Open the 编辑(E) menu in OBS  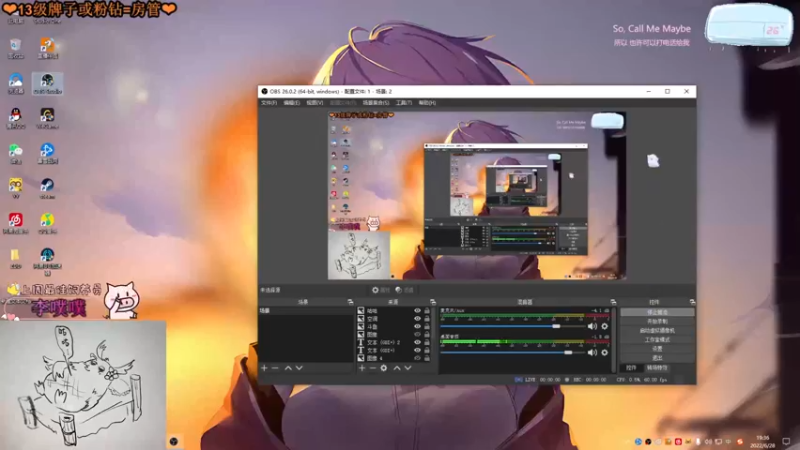point(292,103)
